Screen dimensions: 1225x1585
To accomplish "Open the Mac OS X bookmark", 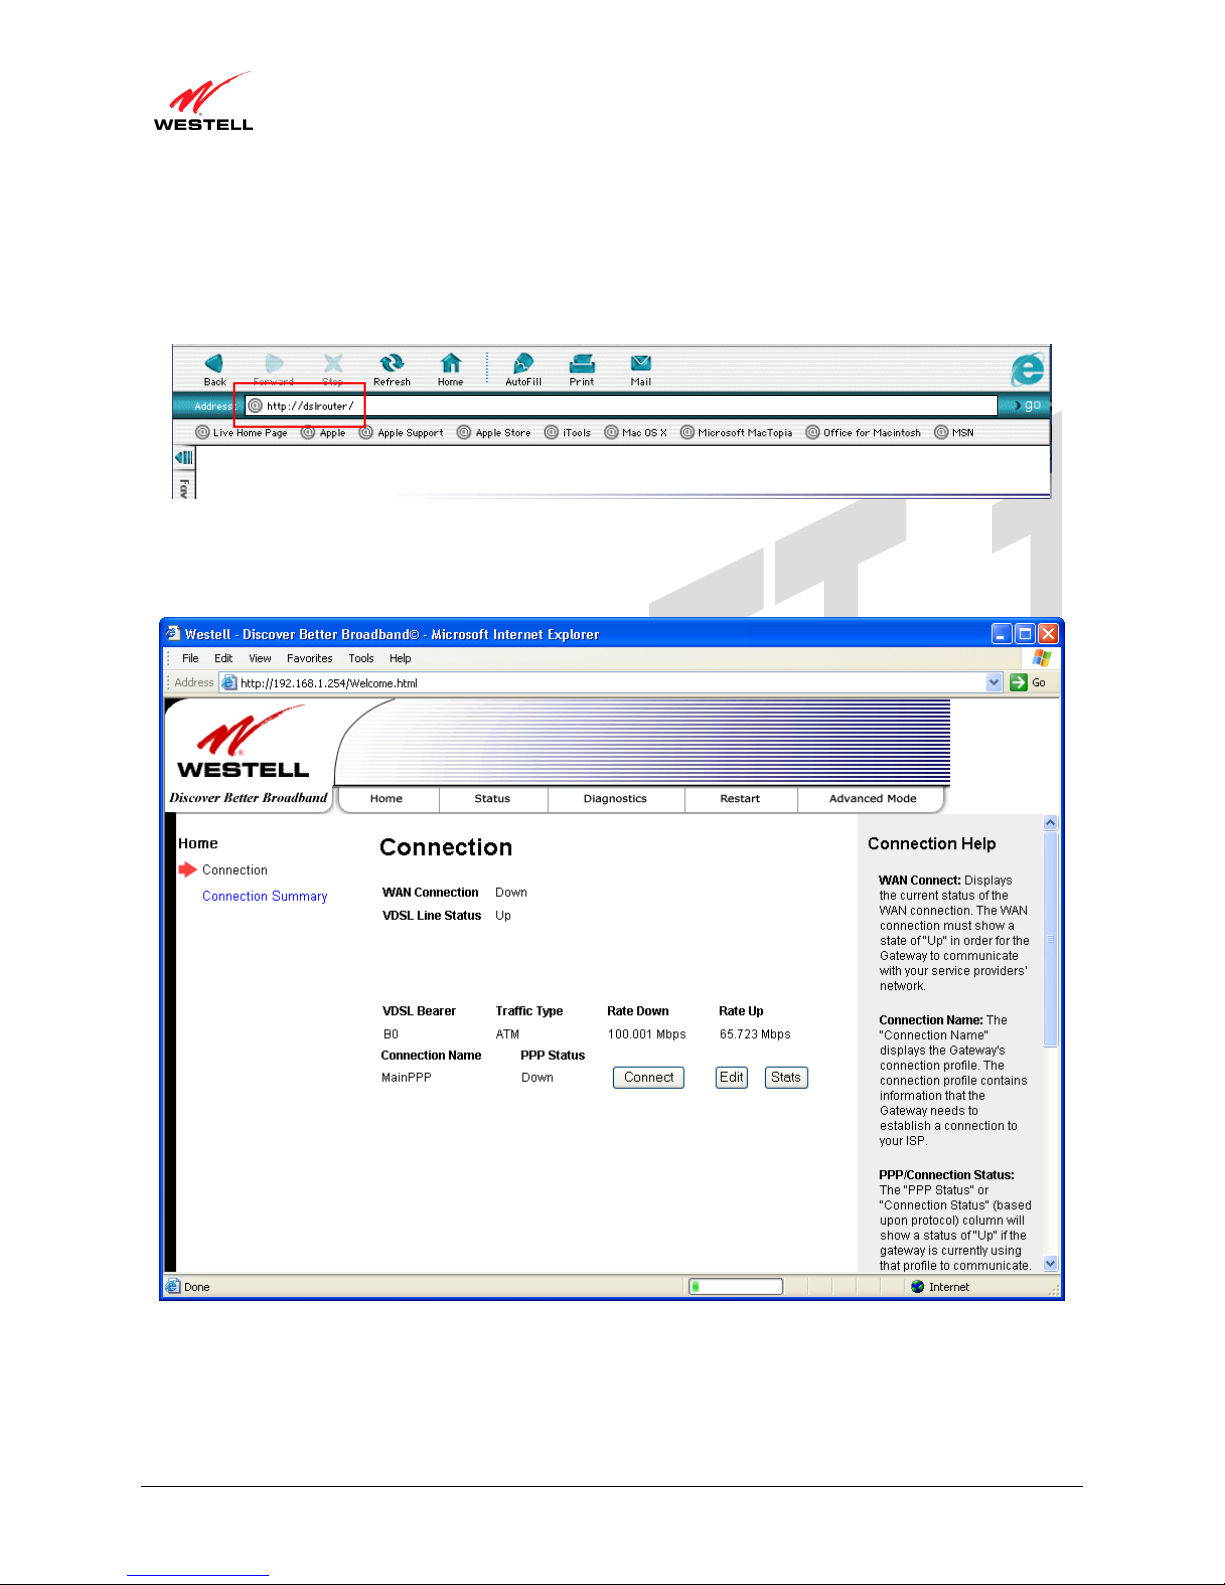I will [636, 433].
